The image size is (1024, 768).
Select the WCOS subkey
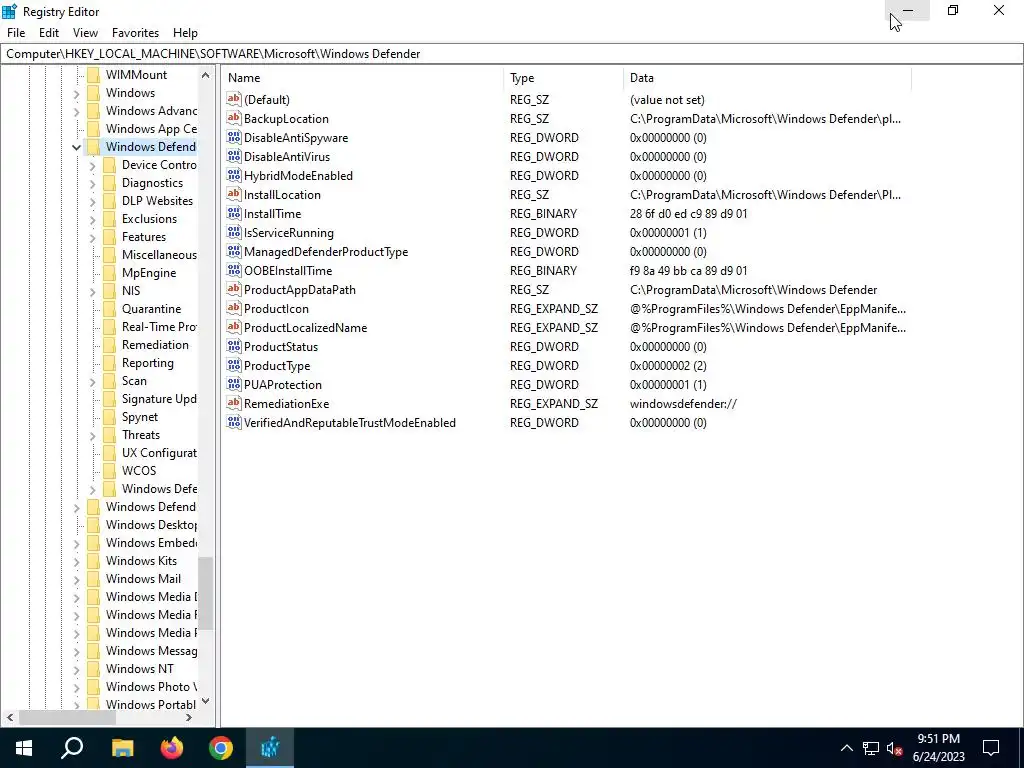(x=138, y=470)
